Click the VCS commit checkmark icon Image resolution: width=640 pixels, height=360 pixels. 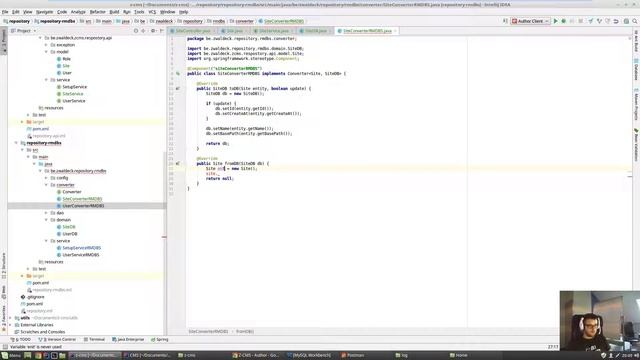point(599,21)
